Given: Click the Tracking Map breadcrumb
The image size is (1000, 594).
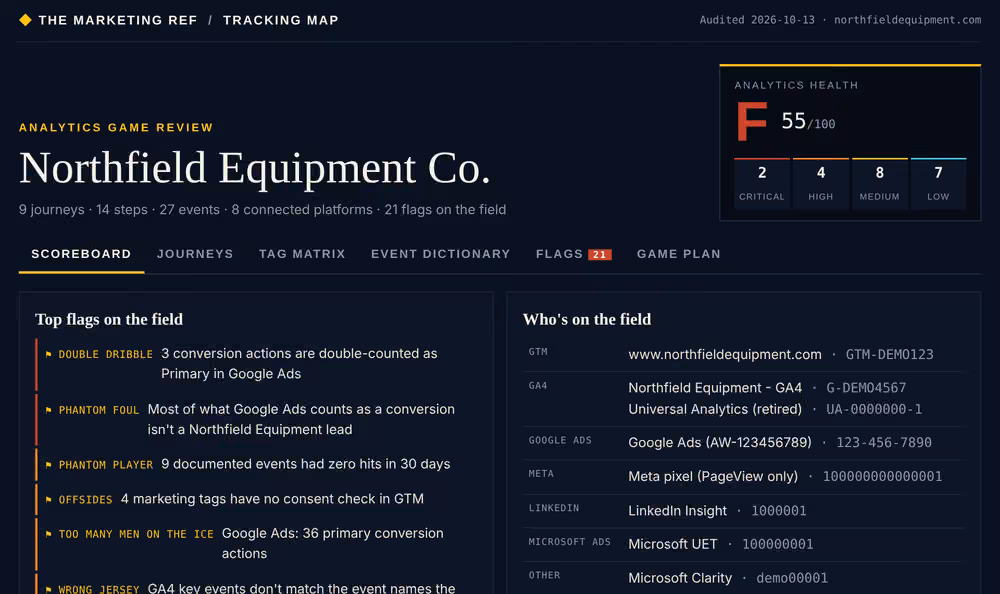Looking at the screenshot, I should click(x=281, y=20).
